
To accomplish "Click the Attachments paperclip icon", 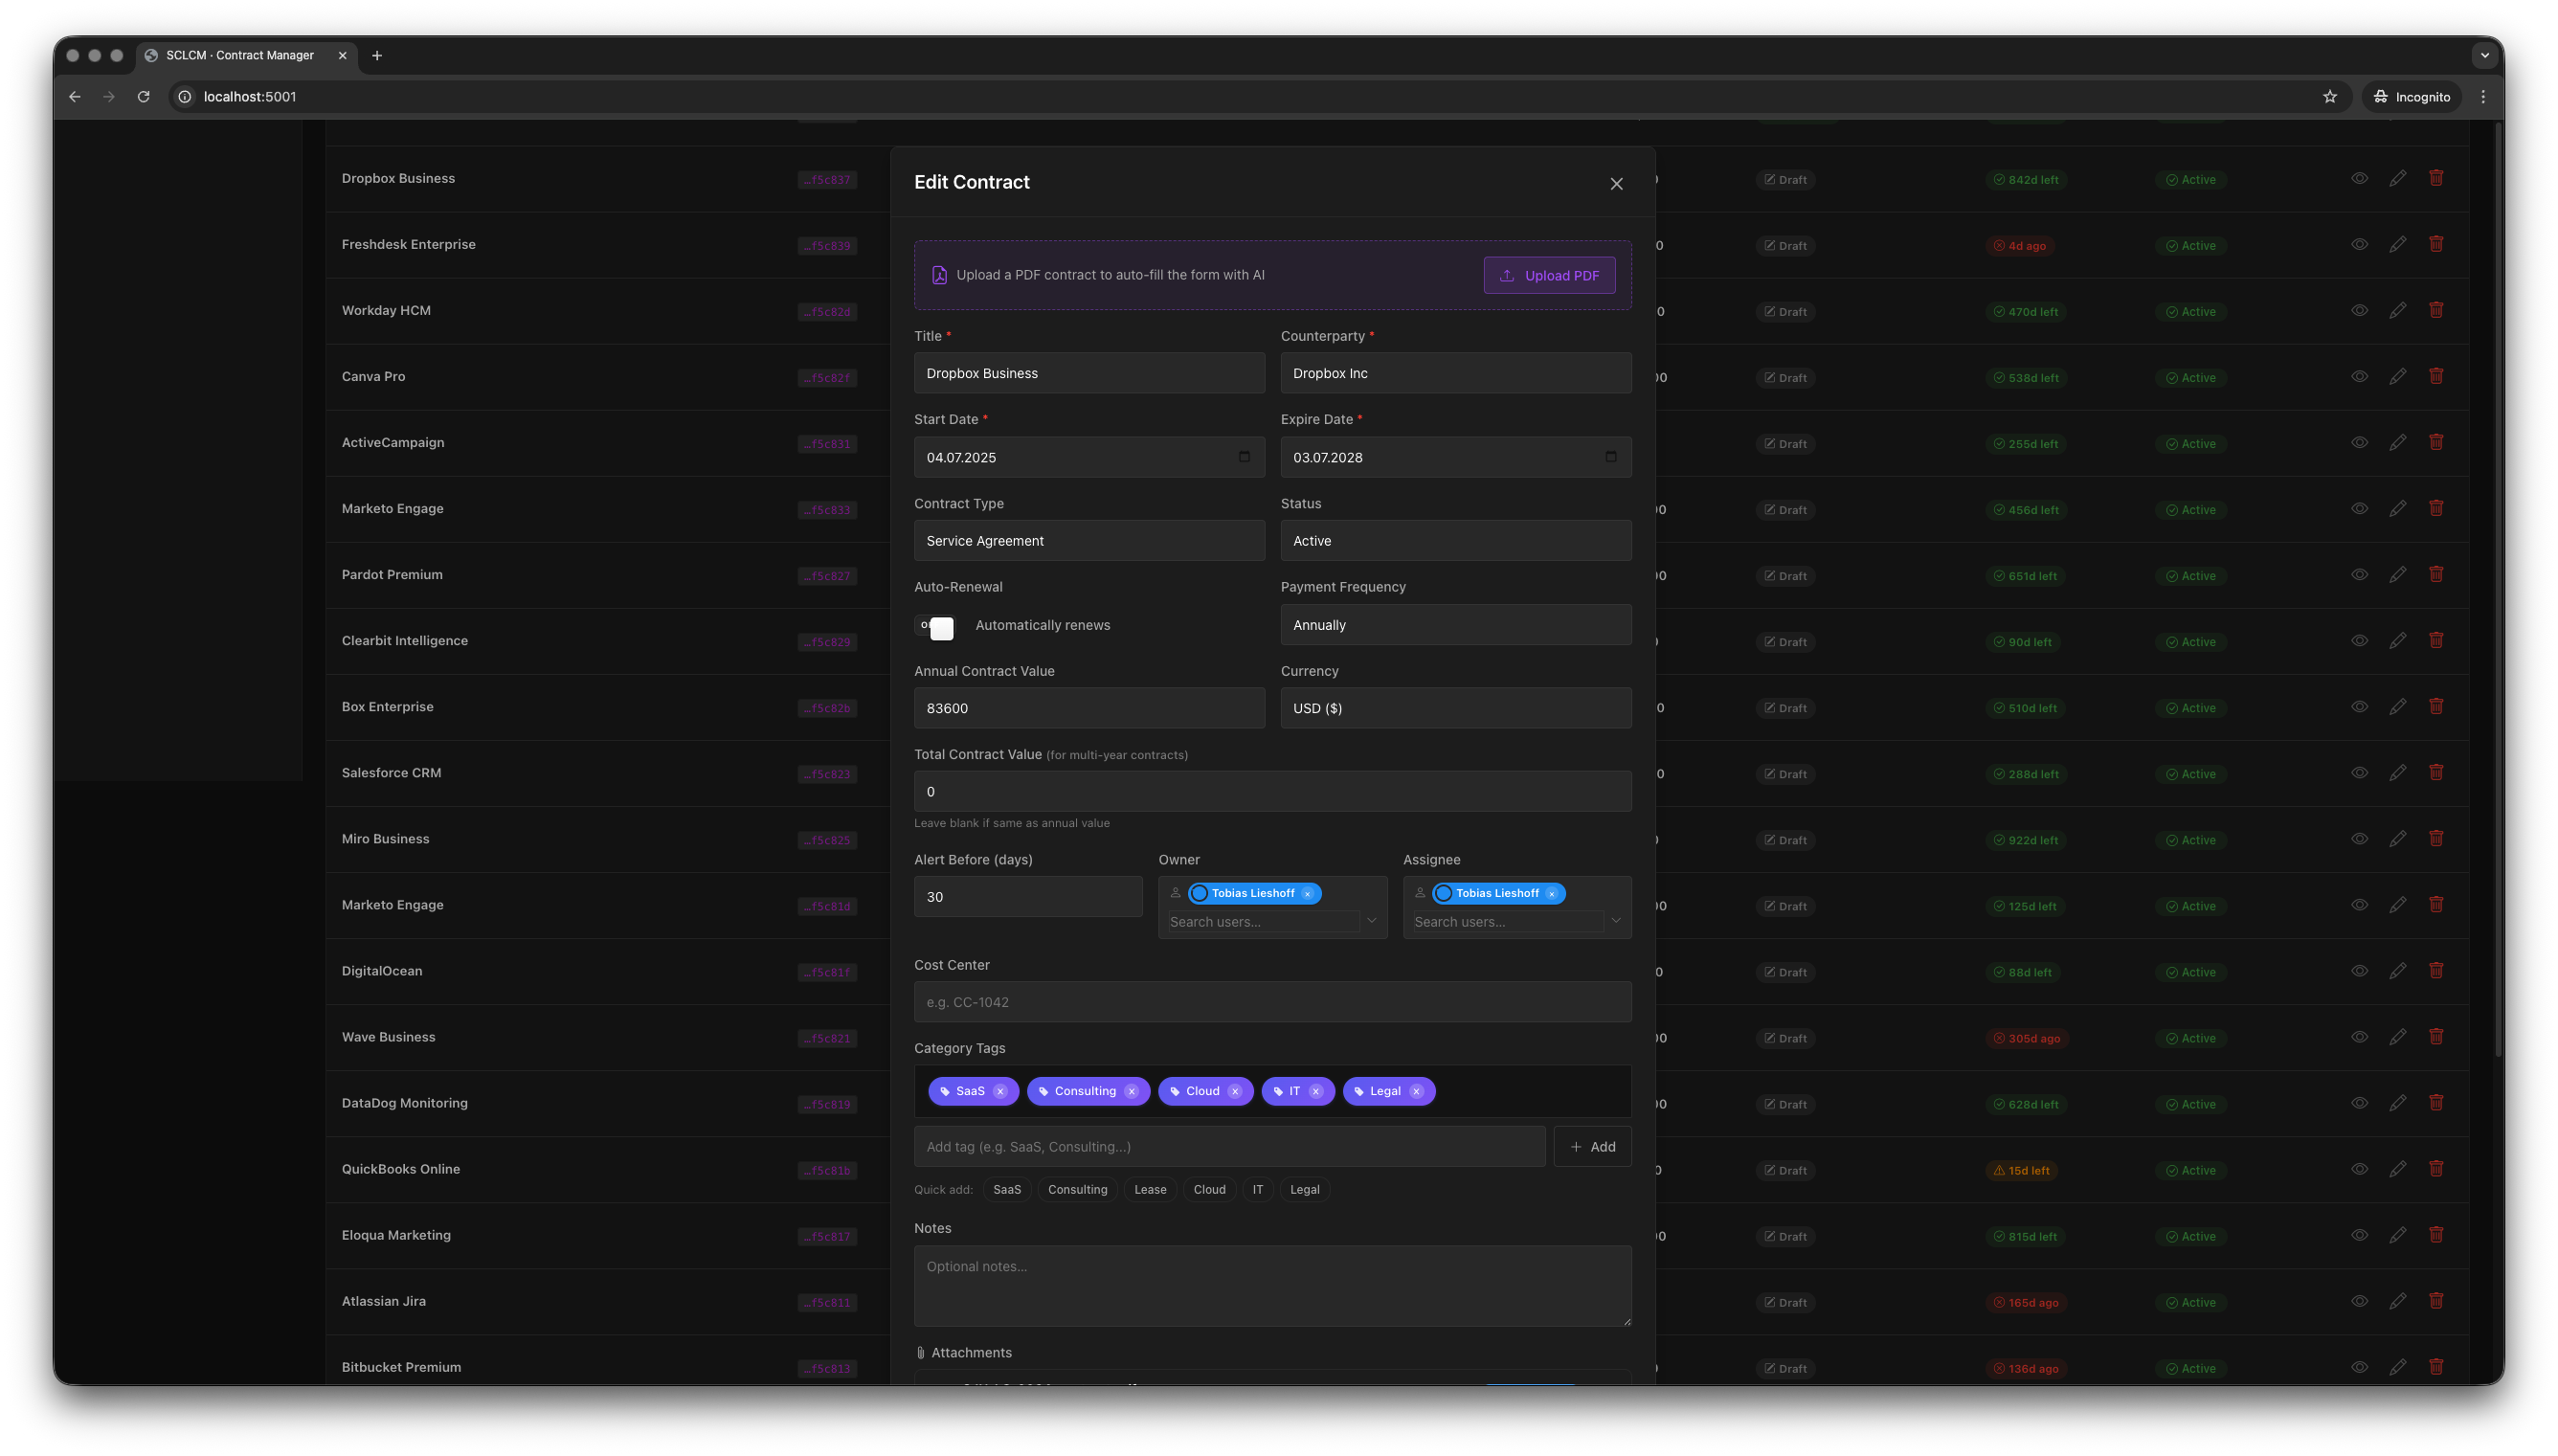I will (x=920, y=1352).
